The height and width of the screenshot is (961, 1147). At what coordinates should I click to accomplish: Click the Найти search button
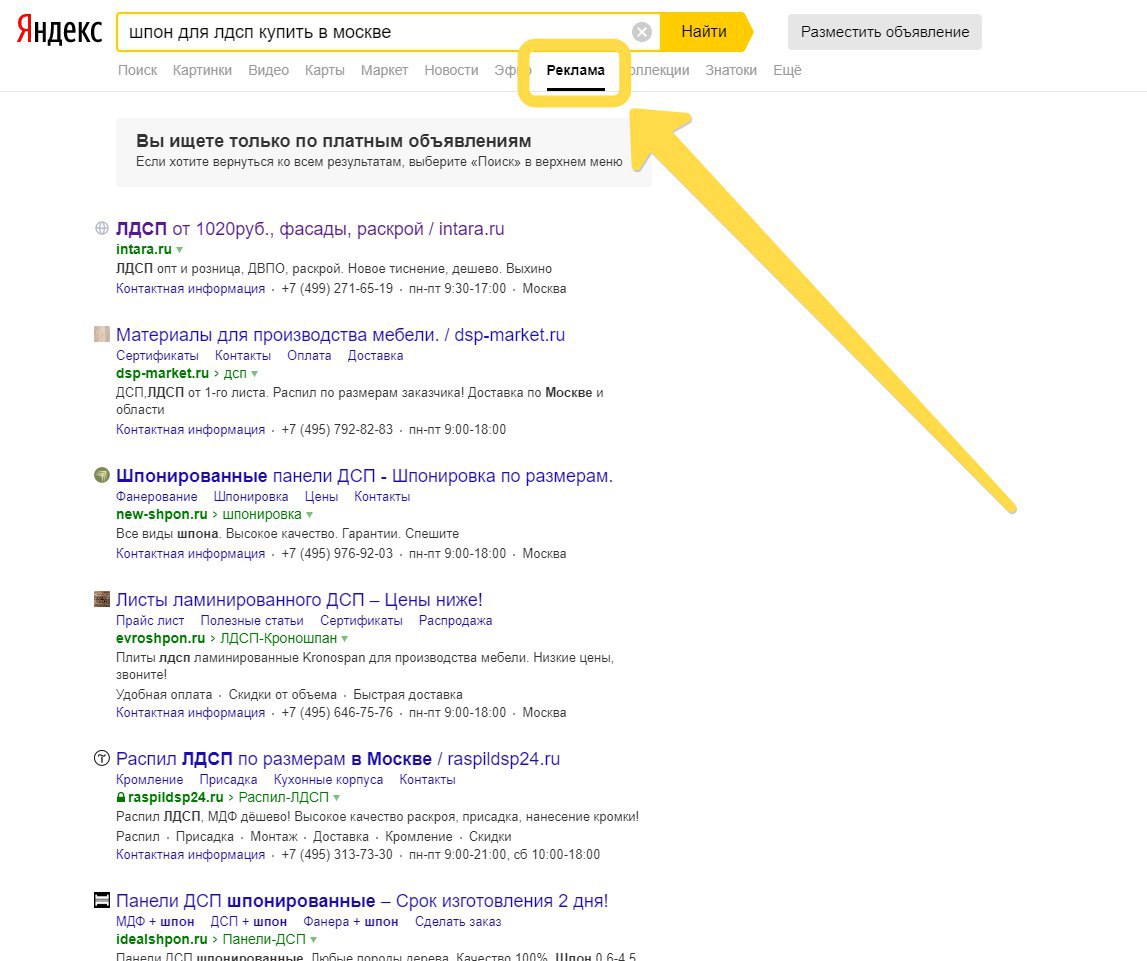[704, 31]
